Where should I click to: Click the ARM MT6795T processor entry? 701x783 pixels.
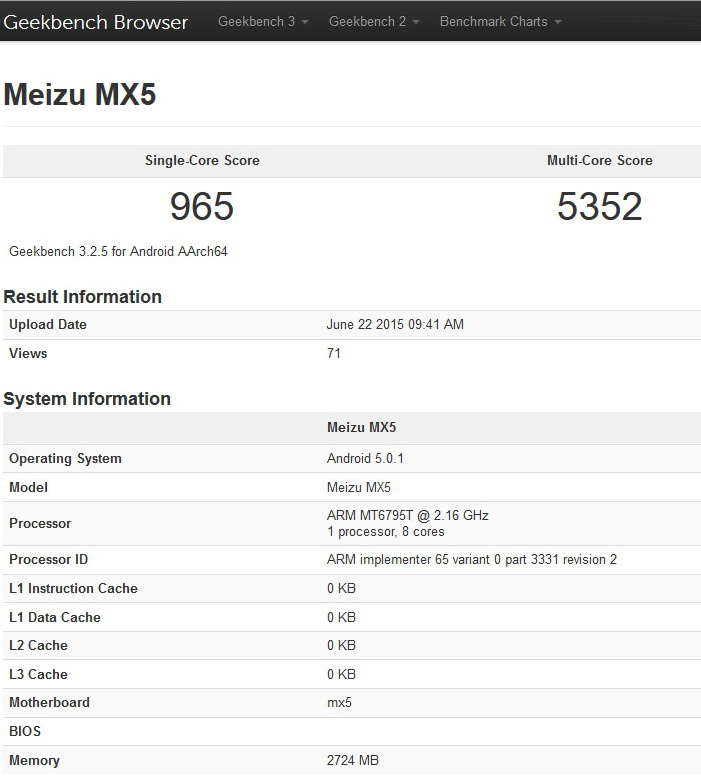[x=407, y=516]
